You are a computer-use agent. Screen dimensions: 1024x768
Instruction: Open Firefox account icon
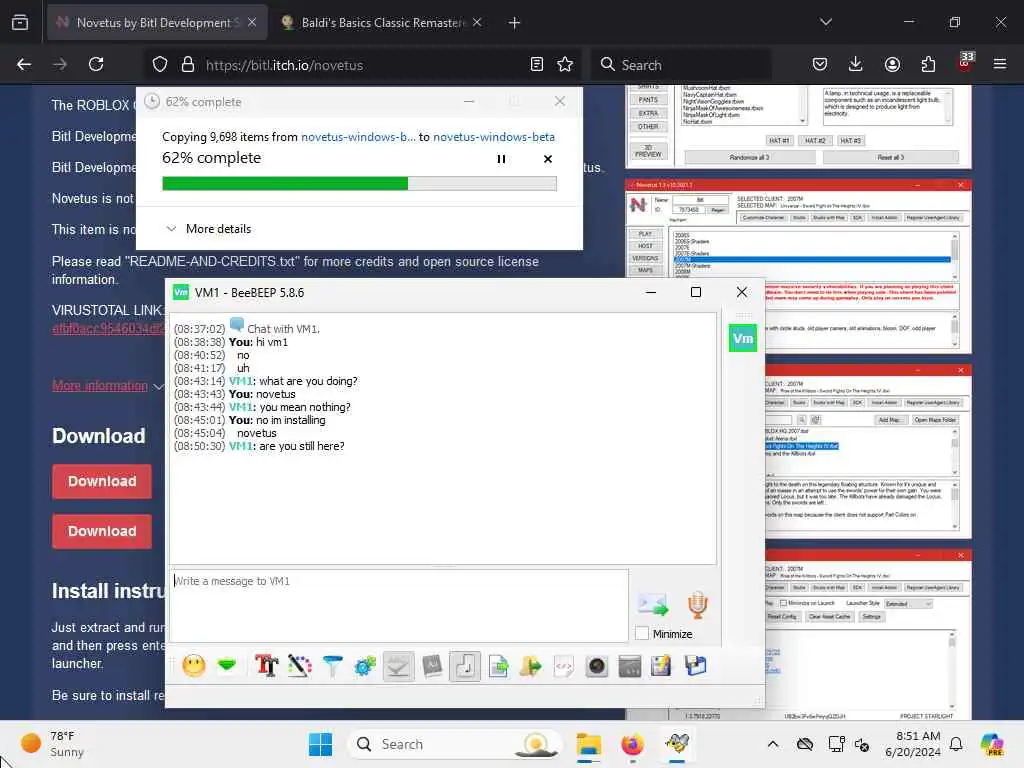[892, 64]
